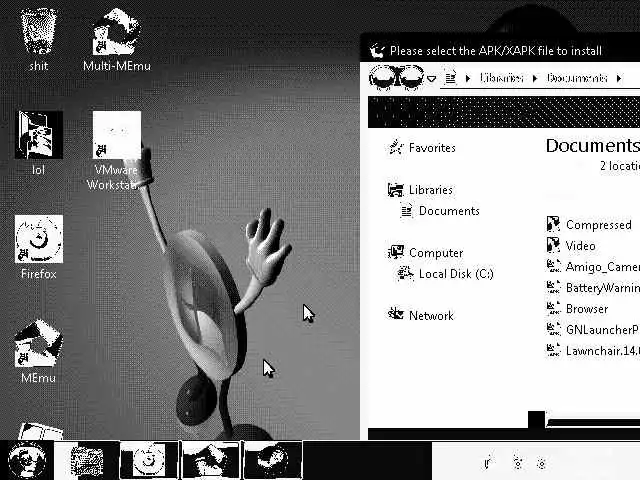Select the Lawnchair.14 APK file

pyautogui.click(x=602, y=351)
